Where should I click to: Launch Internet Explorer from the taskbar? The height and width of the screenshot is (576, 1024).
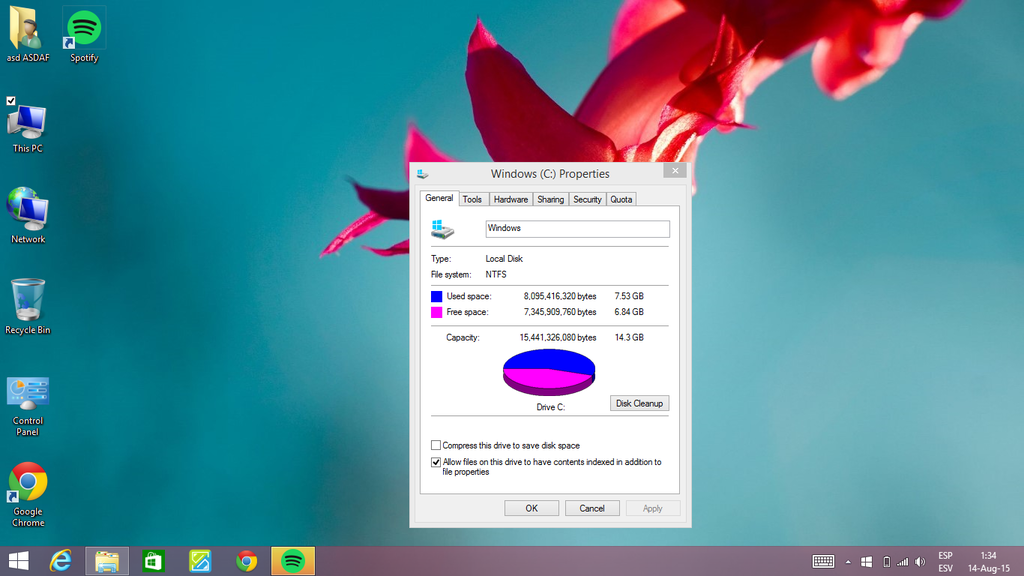pyautogui.click(x=61, y=561)
